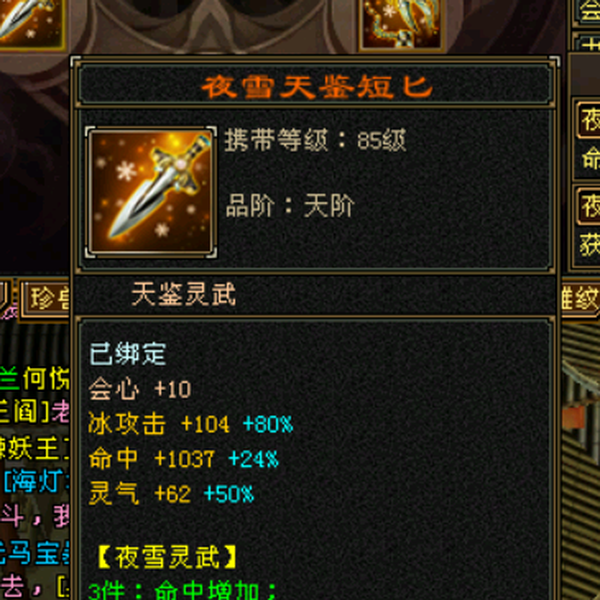Click the 妖王 chat message line
Viewport: 600px width, 600px height.
tap(34, 448)
